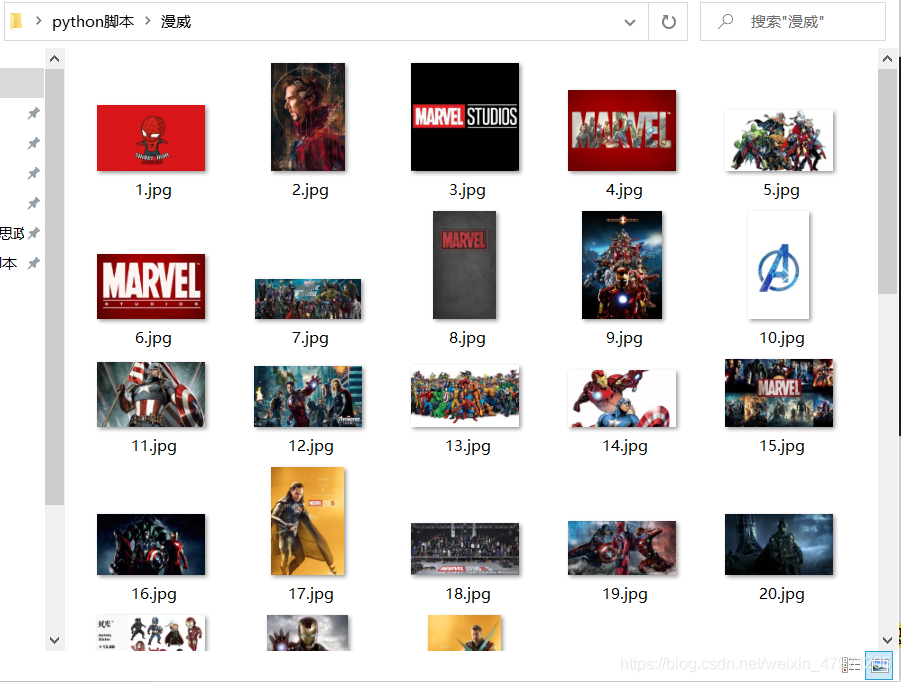Click the search box for 漫威

(x=792, y=22)
